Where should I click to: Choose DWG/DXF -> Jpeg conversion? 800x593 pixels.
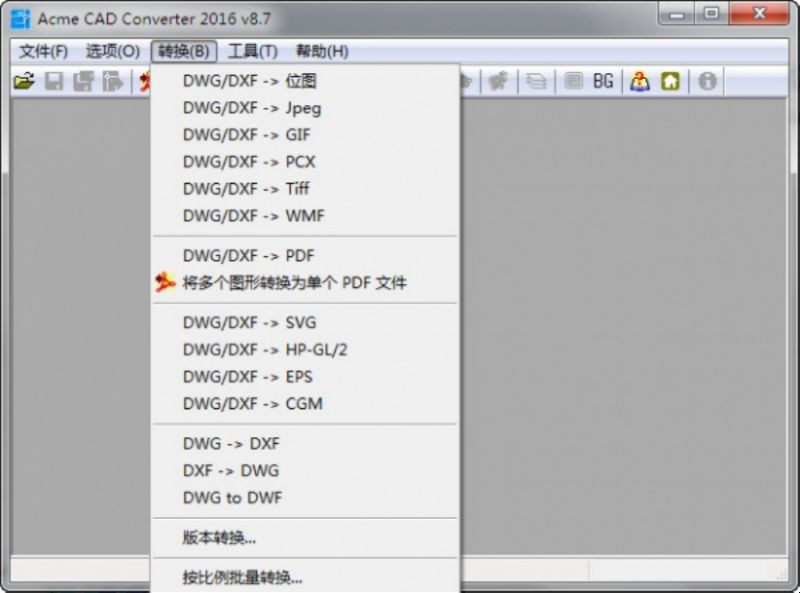(305, 108)
